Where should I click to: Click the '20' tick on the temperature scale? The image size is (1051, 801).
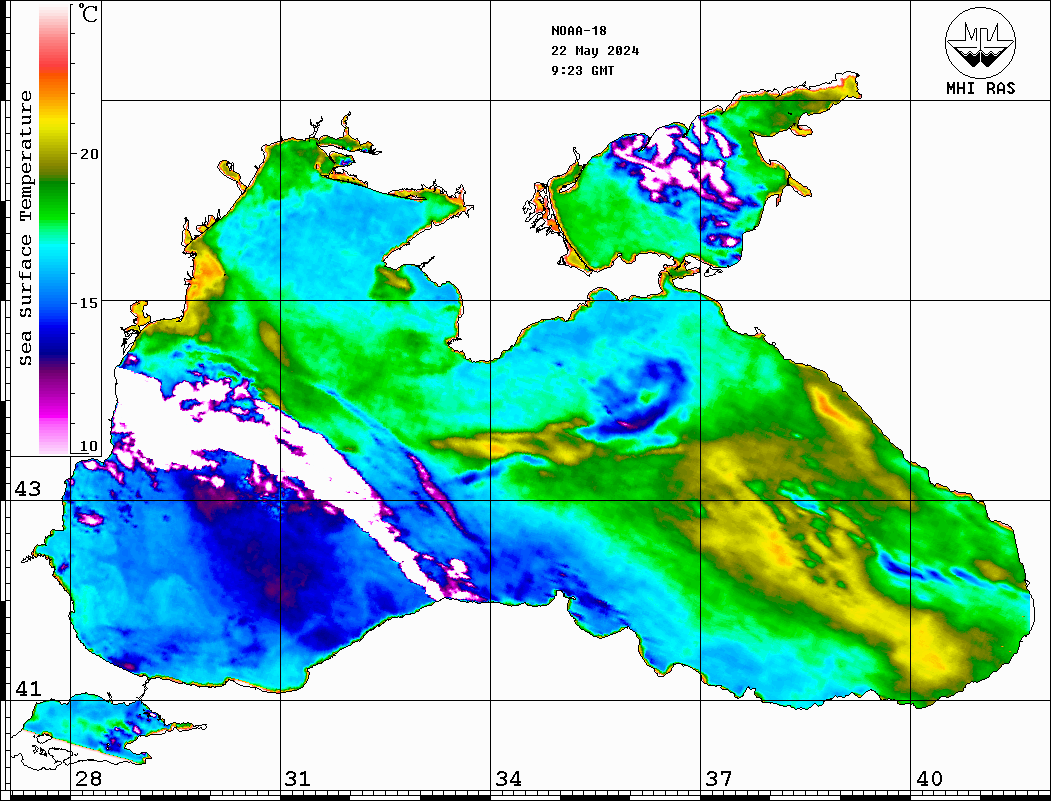(89, 154)
